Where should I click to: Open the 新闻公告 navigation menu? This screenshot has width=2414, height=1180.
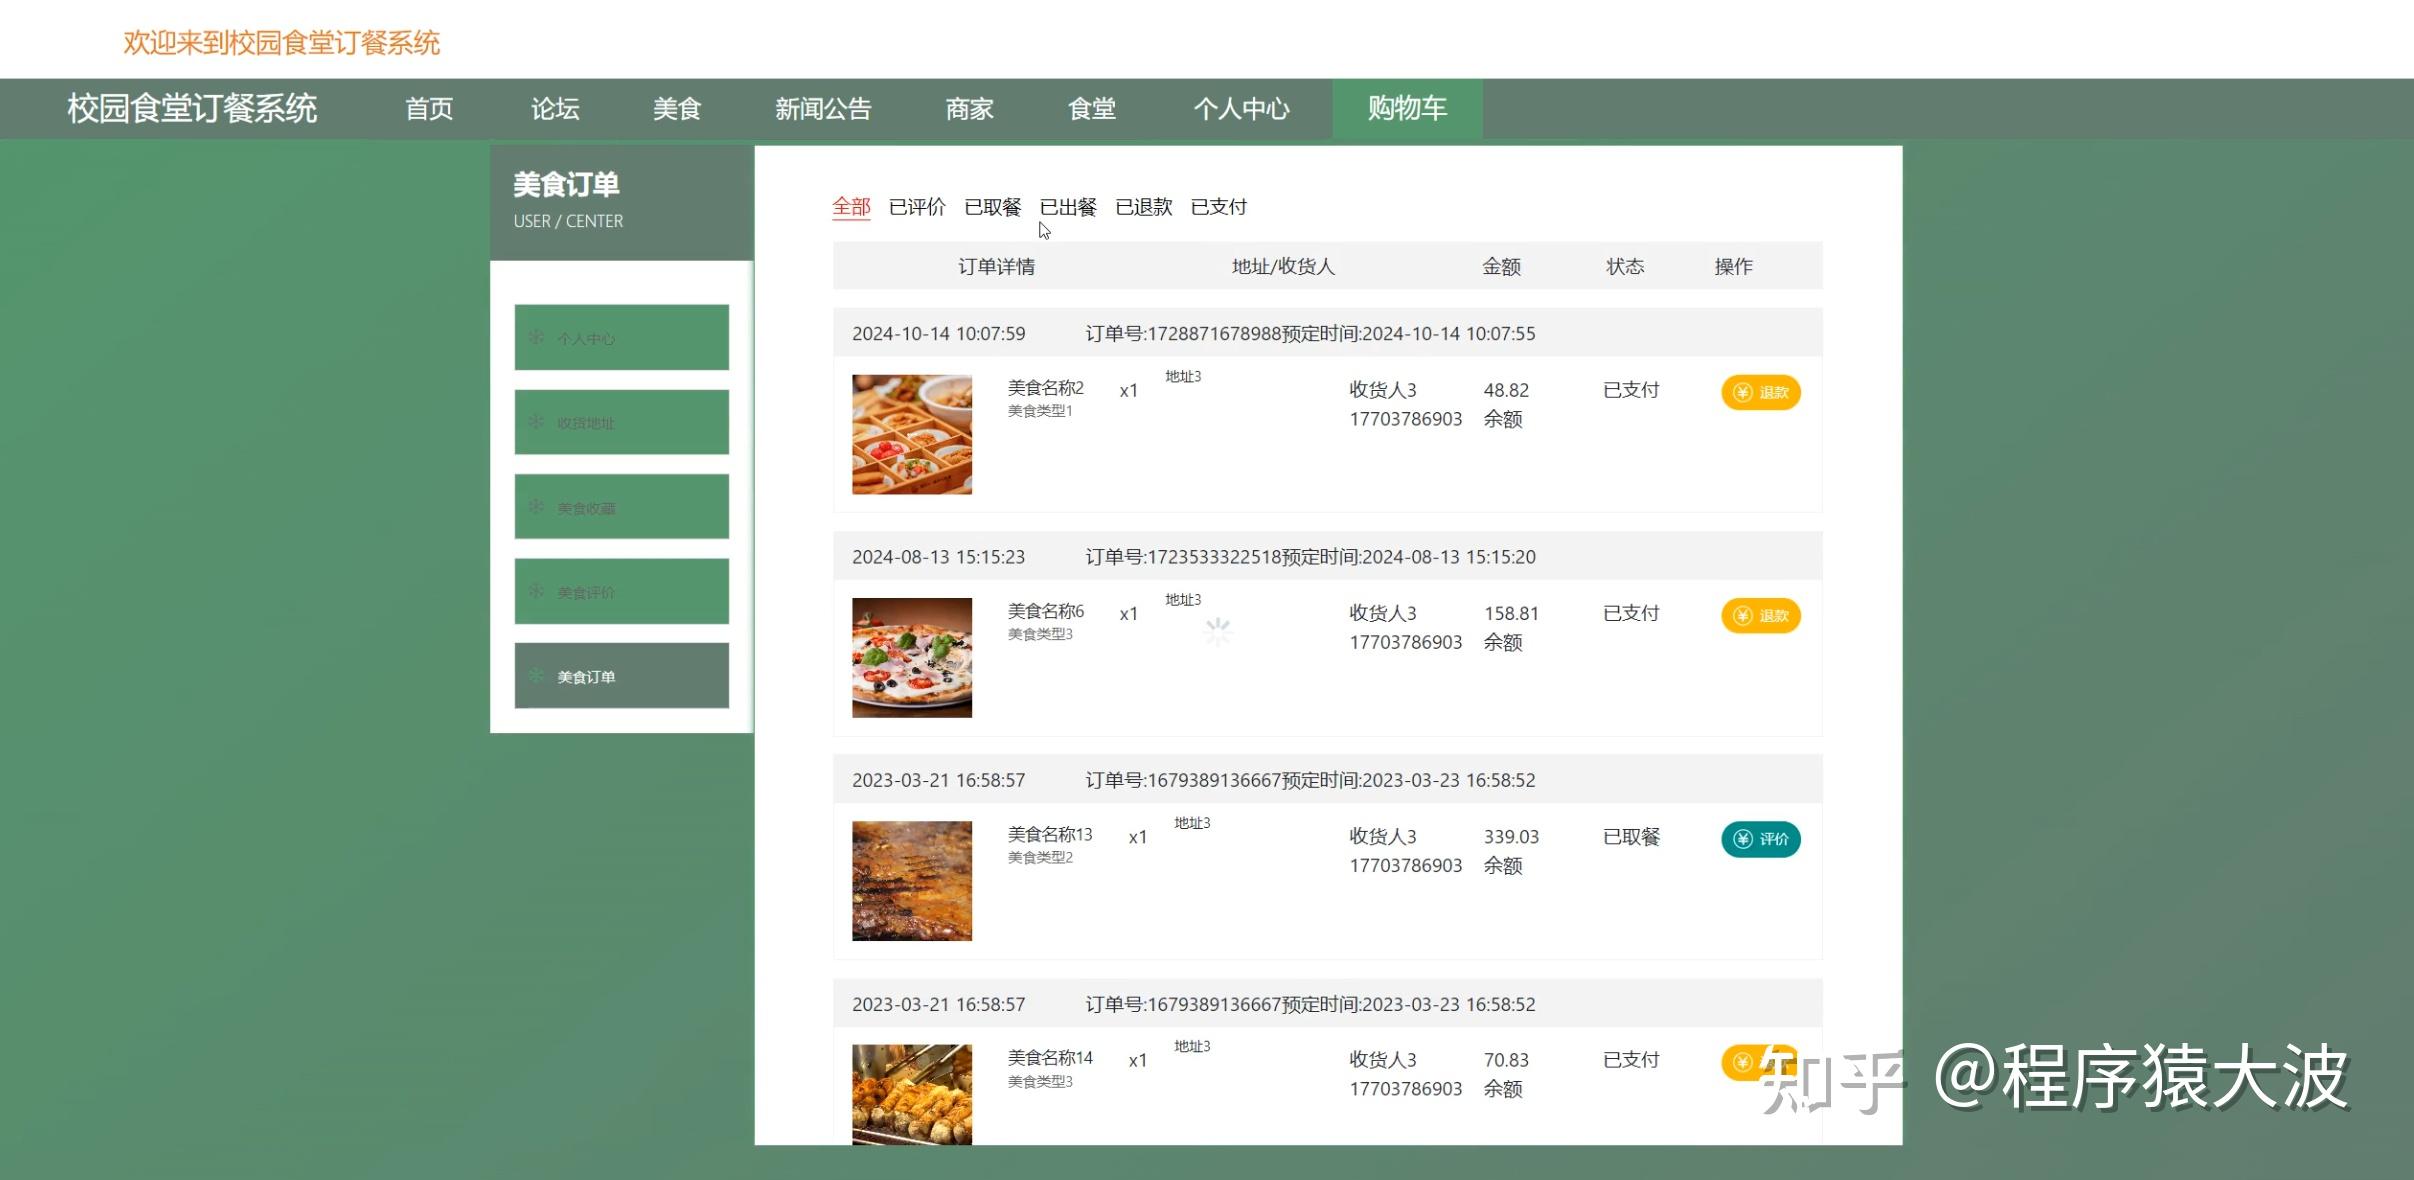pos(824,108)
